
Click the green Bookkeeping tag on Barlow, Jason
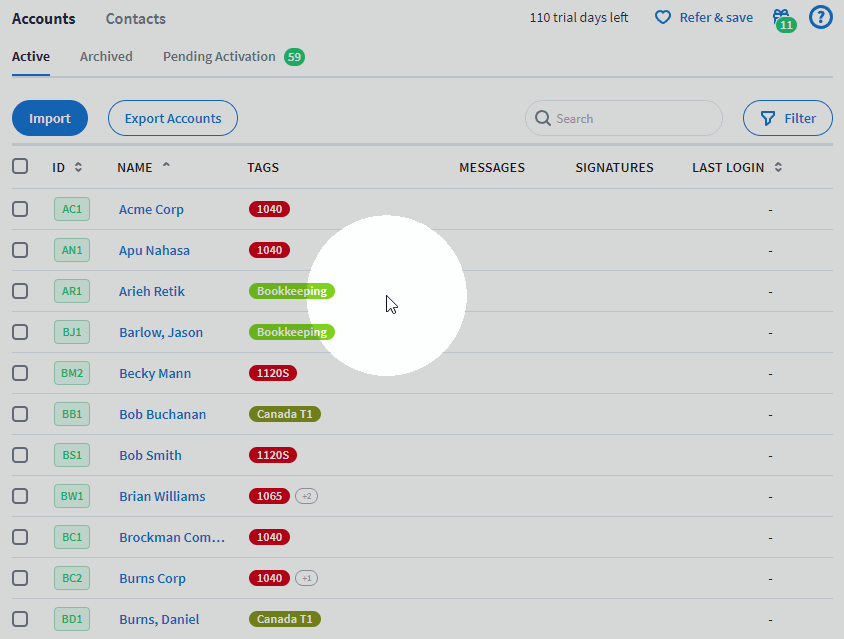pyautogui.click(x=292, y=332)
